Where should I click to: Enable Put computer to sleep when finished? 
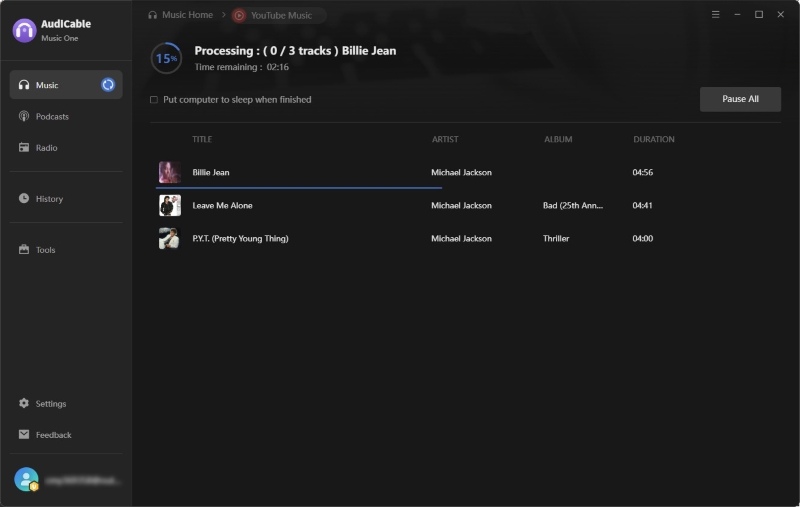154,99
